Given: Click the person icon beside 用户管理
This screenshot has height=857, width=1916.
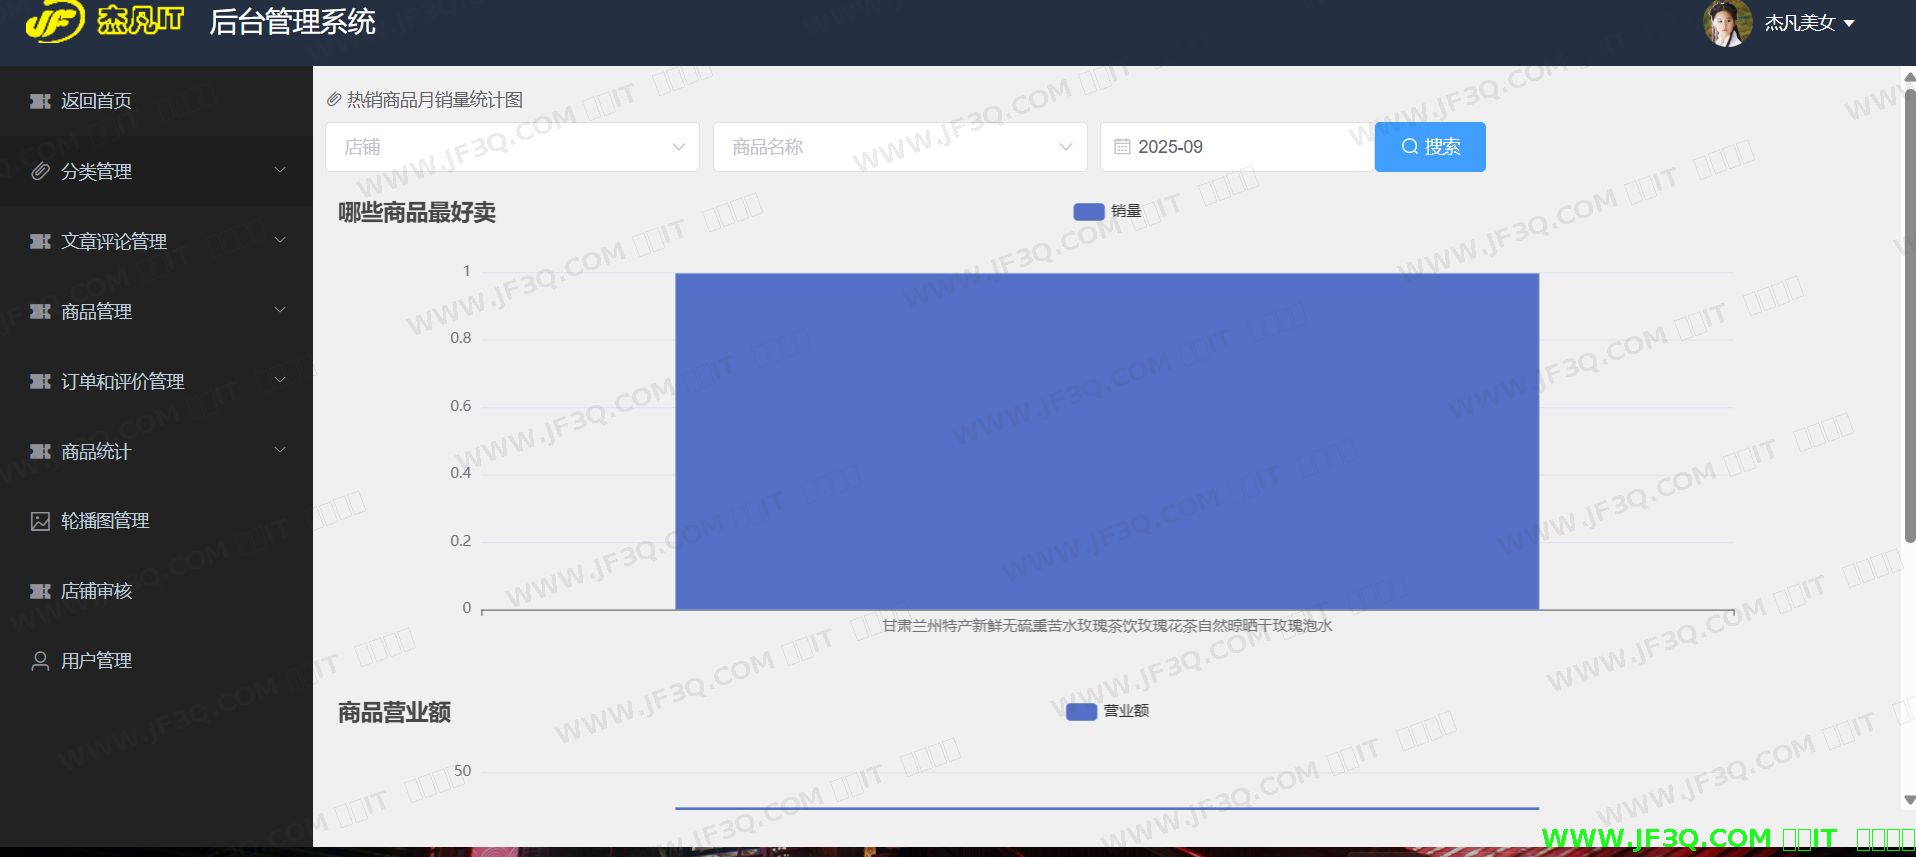Looking at the screenshot, I should pos(40,661).
